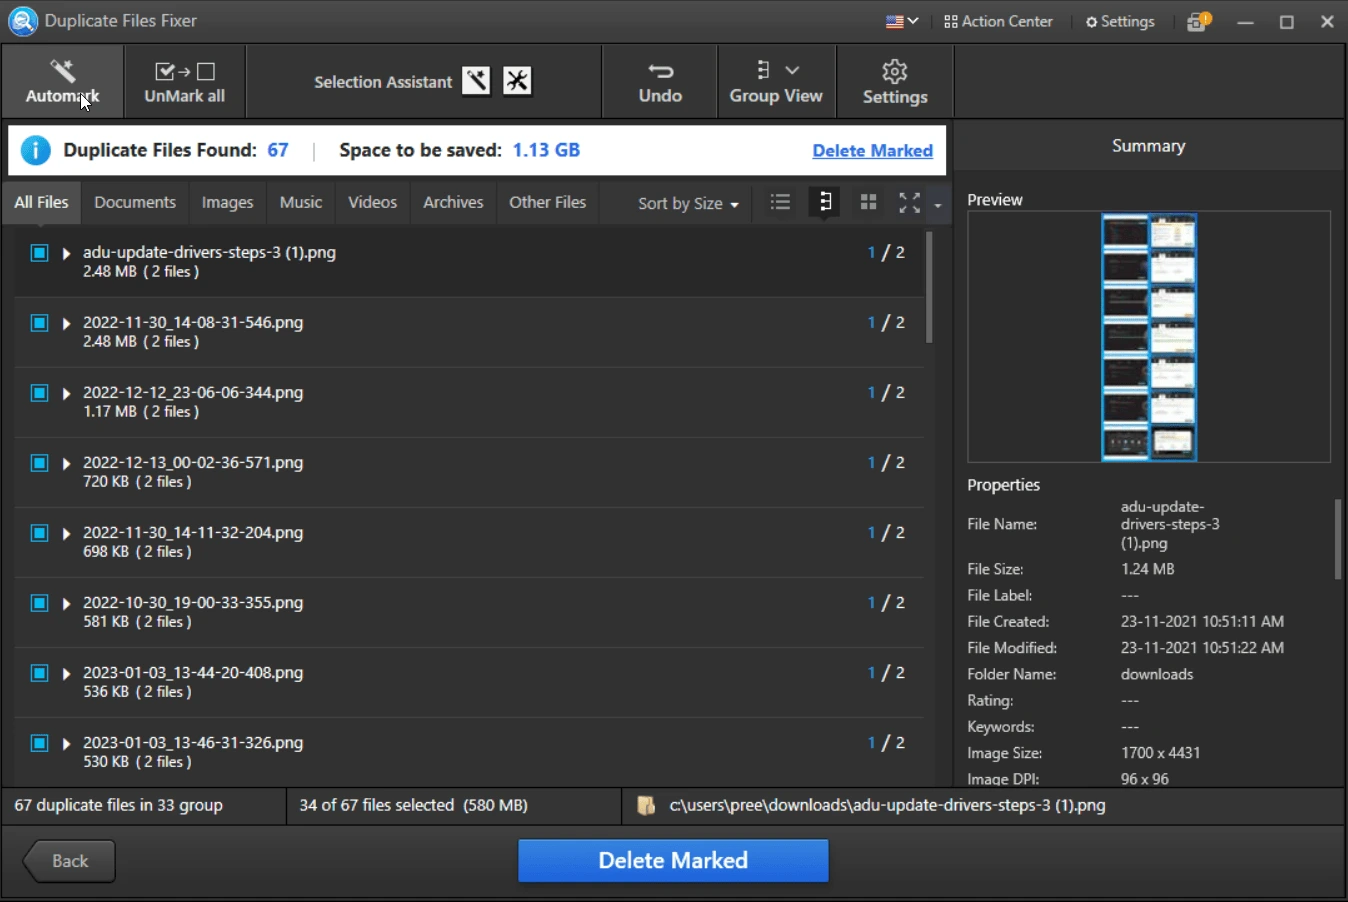The width and height of the screenshot is (1348, 902).
Task: Open Selection Assistant wand icon
Action: click(476, 81)
